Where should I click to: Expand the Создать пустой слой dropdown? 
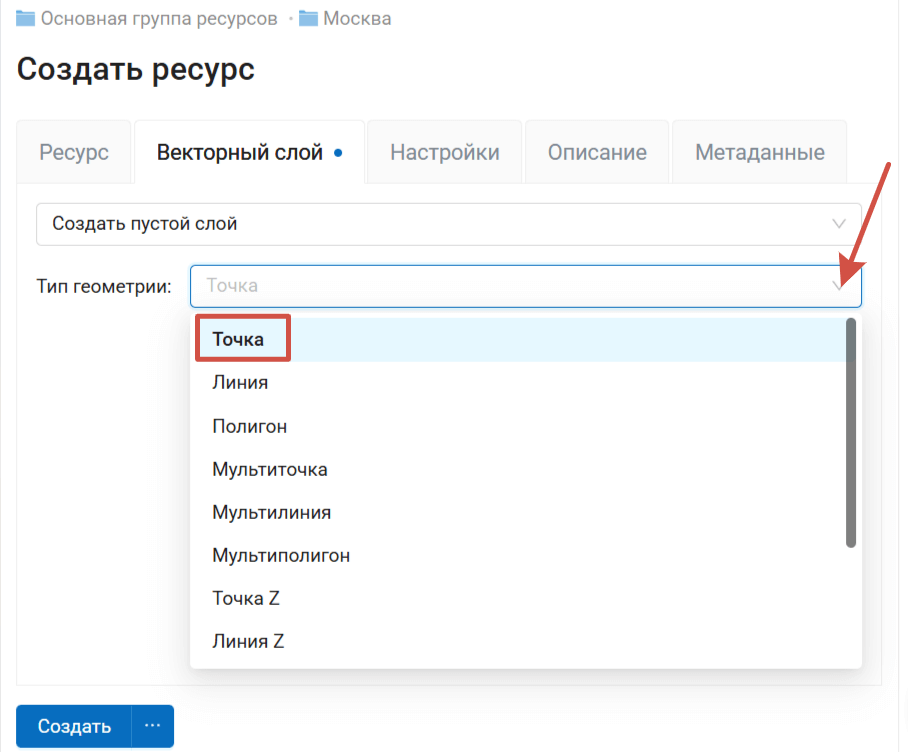[448, 224]
